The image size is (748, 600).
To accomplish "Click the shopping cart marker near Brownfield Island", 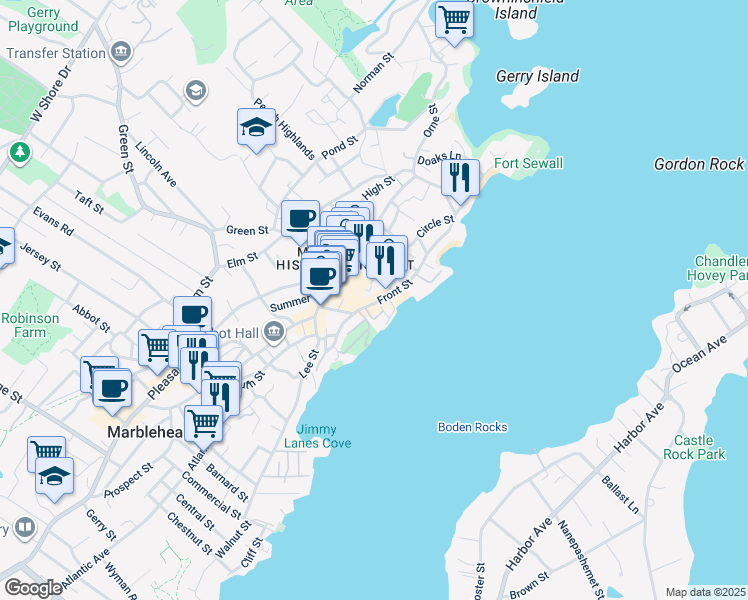I will click(455, 20).
